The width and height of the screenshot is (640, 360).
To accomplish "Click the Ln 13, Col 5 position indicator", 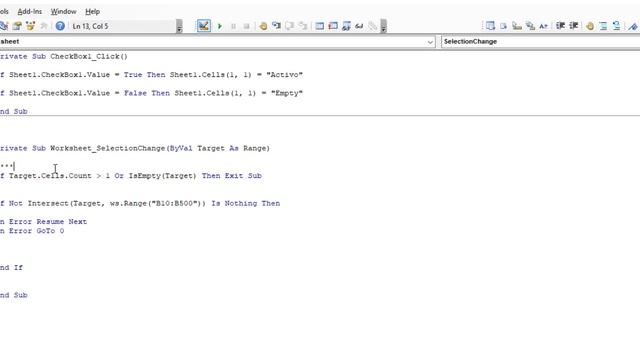I will pos(90,26).
